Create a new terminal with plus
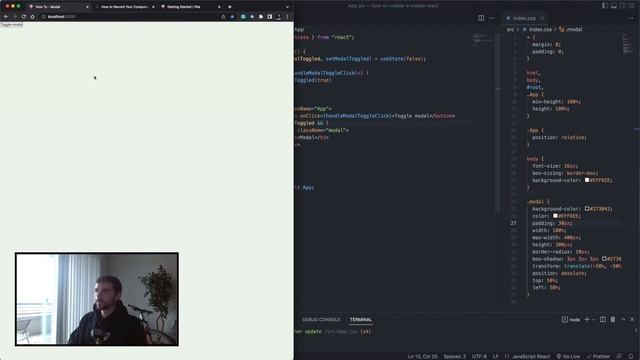The height and width of the screenshot is (360, 640). [587, 320]
